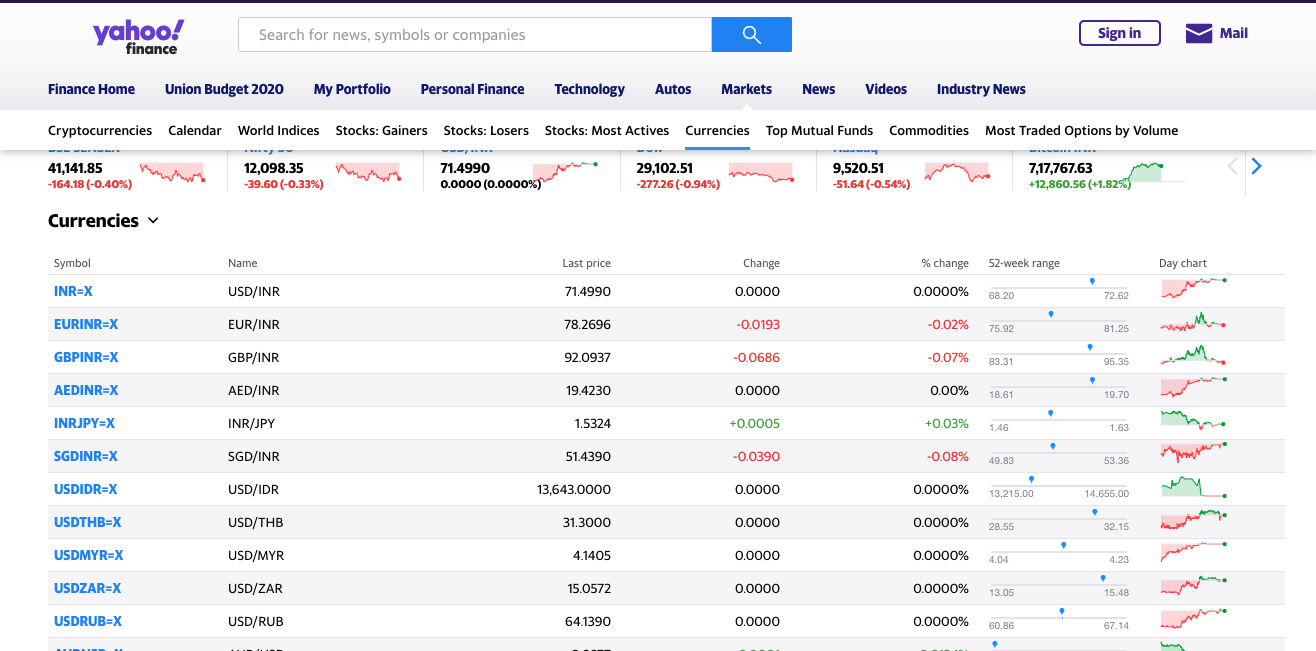The height and width of the screenshot is (651, 1316).
Task: Click the 52-week range slider for USD/IDR
Action: pyautogui.click(x=1058, y=487)
